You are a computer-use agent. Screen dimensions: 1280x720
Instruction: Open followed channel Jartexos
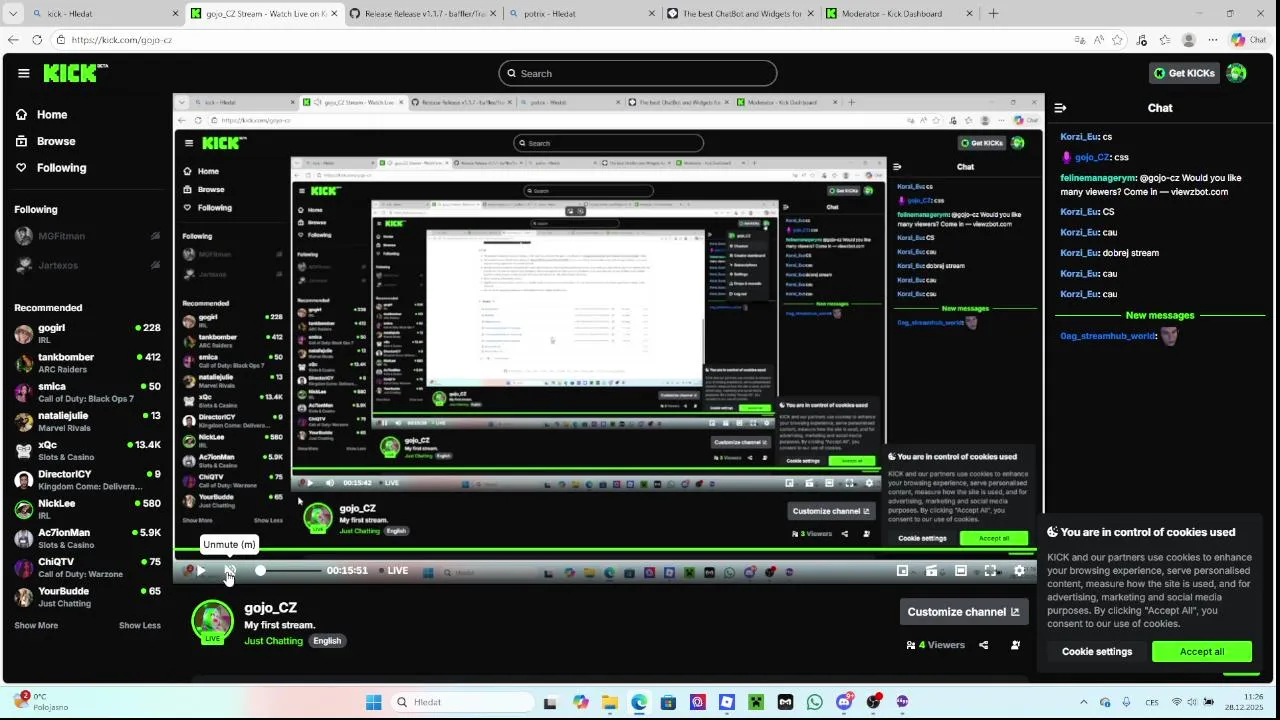point(87,265)
